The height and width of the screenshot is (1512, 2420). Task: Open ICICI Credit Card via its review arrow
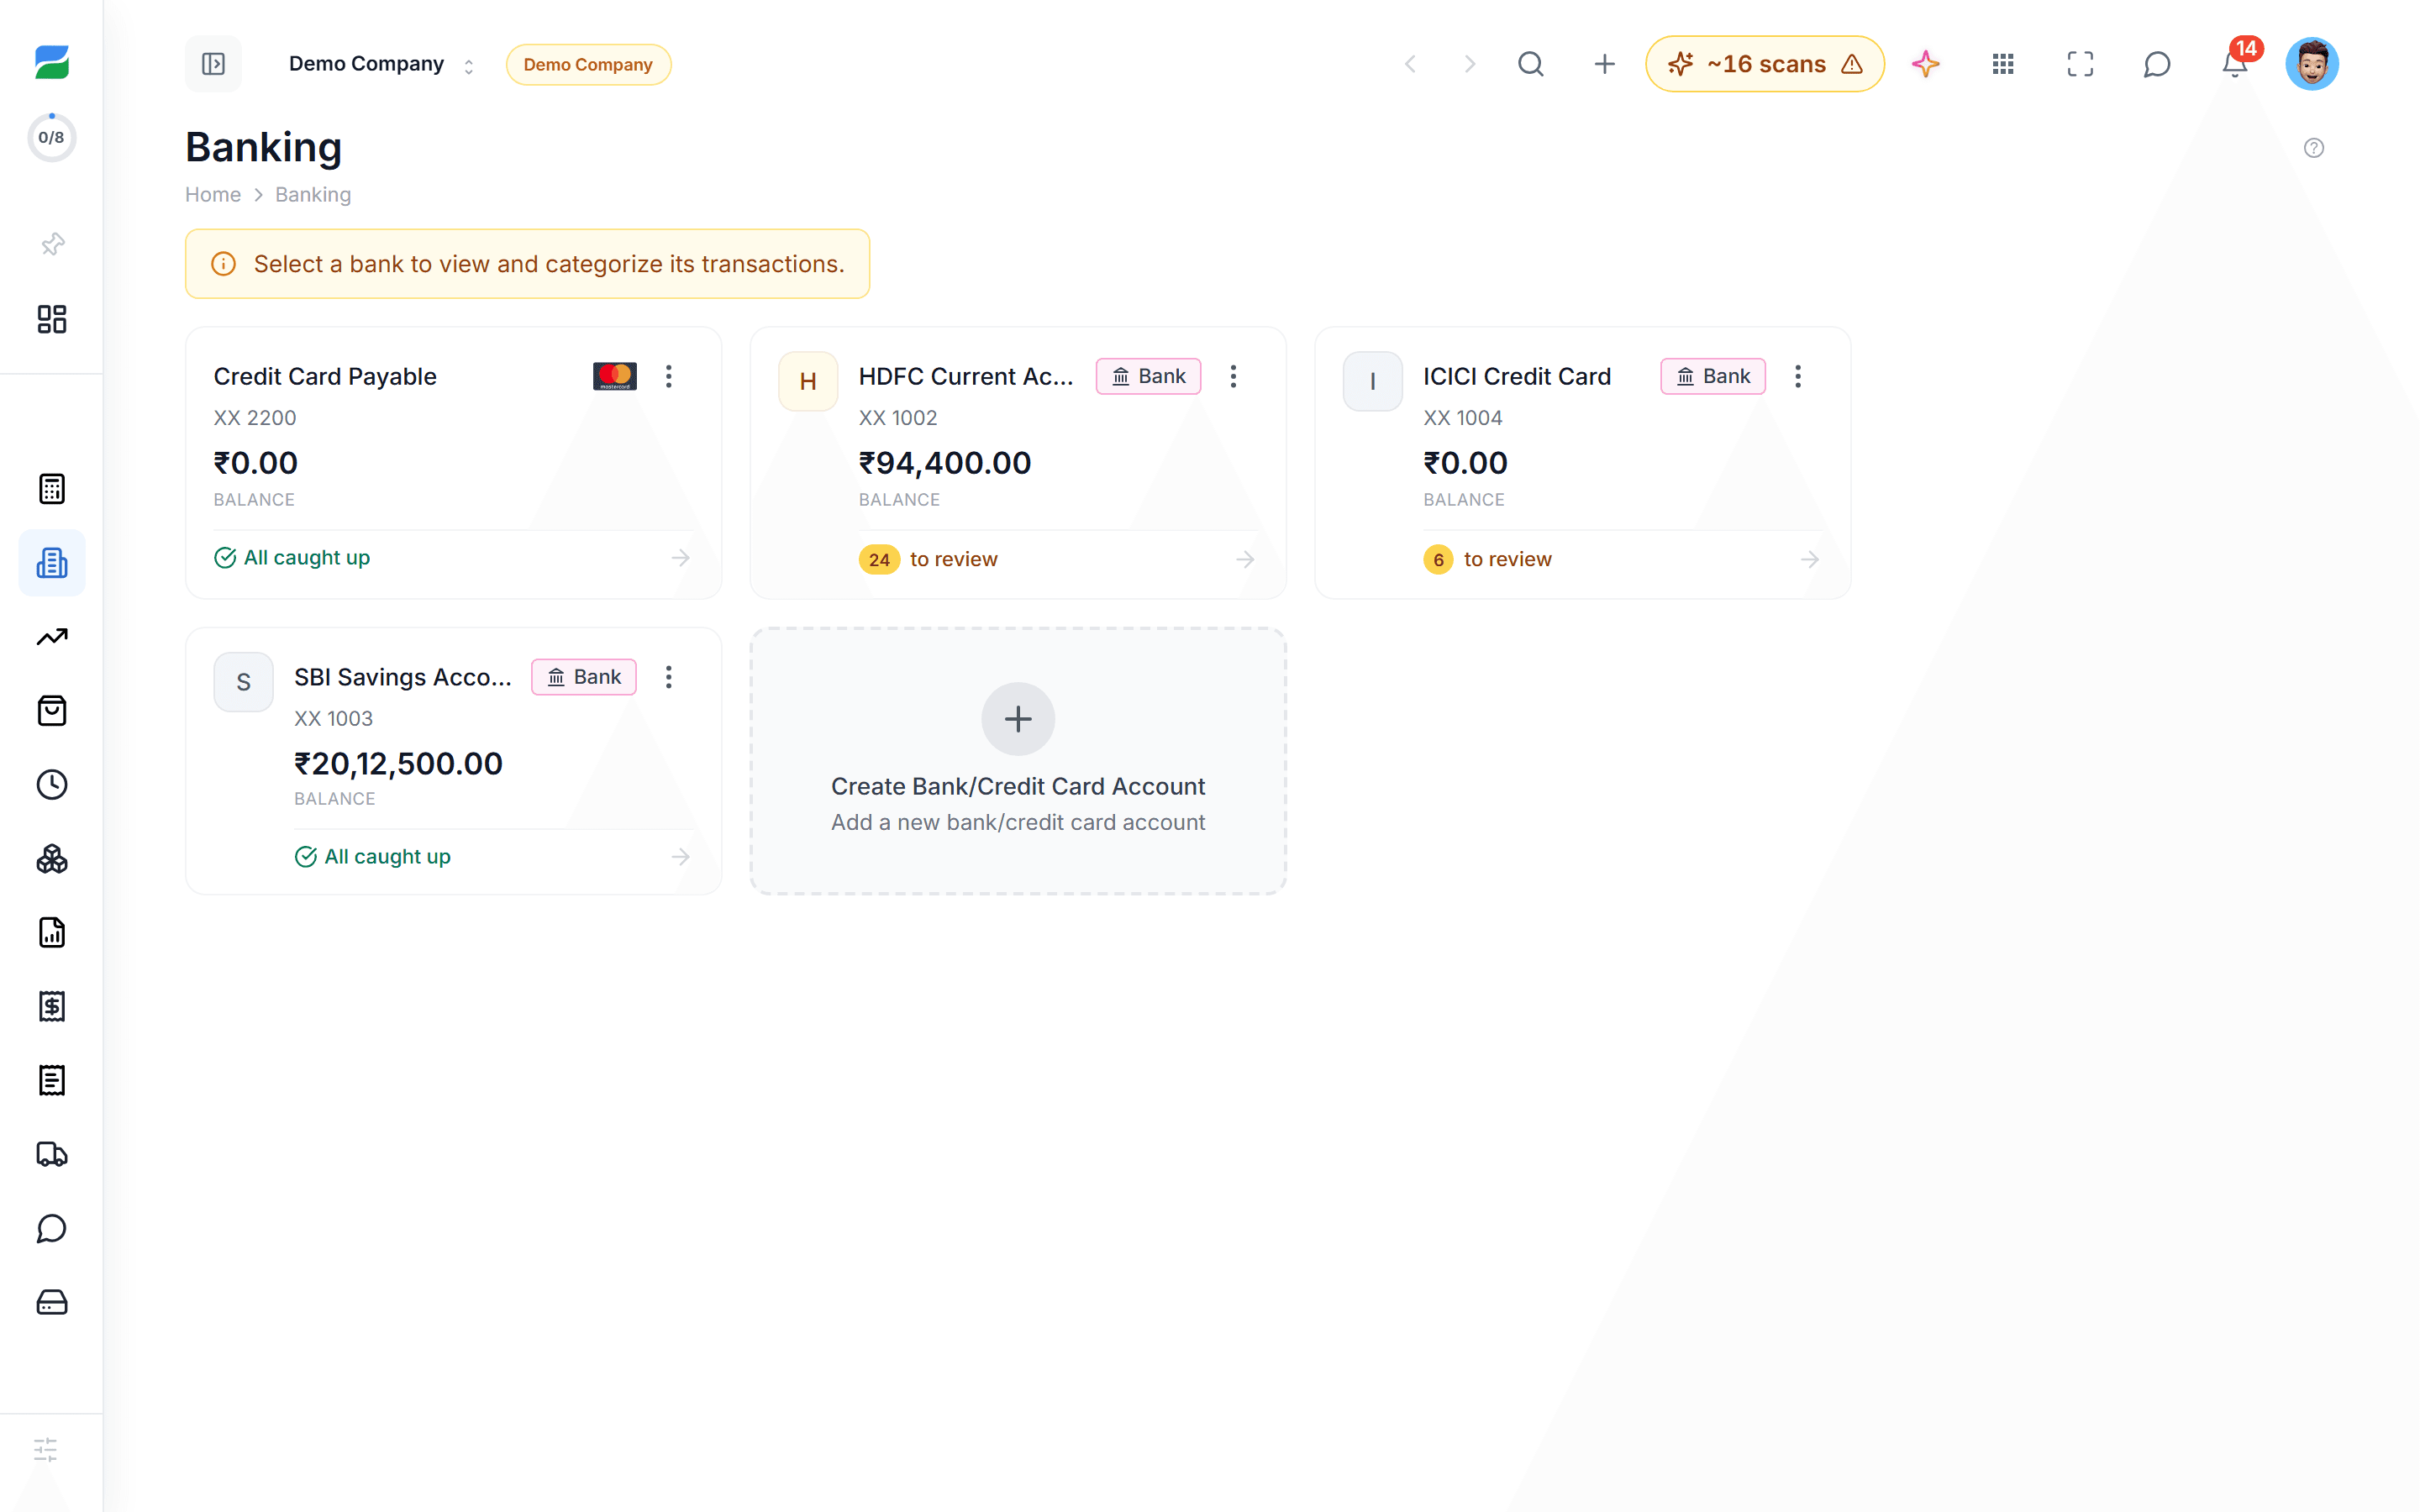[1810, 559]
